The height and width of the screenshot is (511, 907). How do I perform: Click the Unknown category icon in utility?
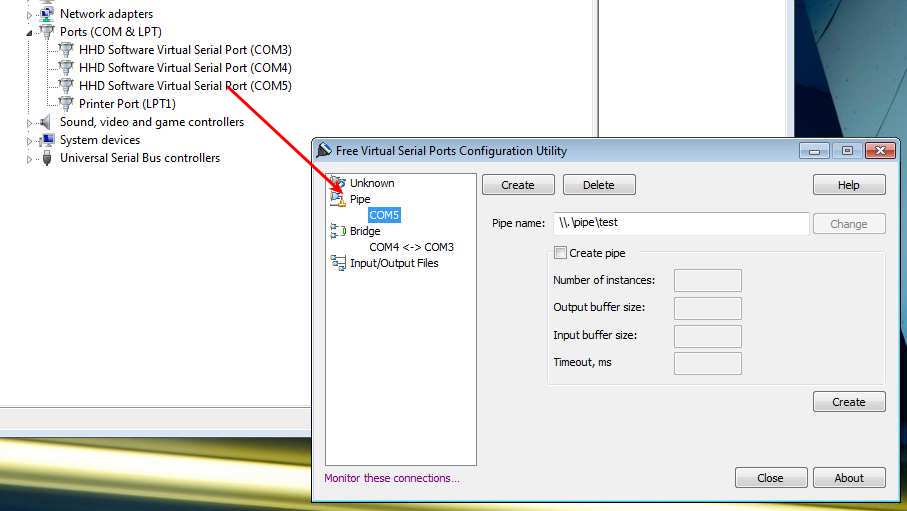click(x=338, y=183)
